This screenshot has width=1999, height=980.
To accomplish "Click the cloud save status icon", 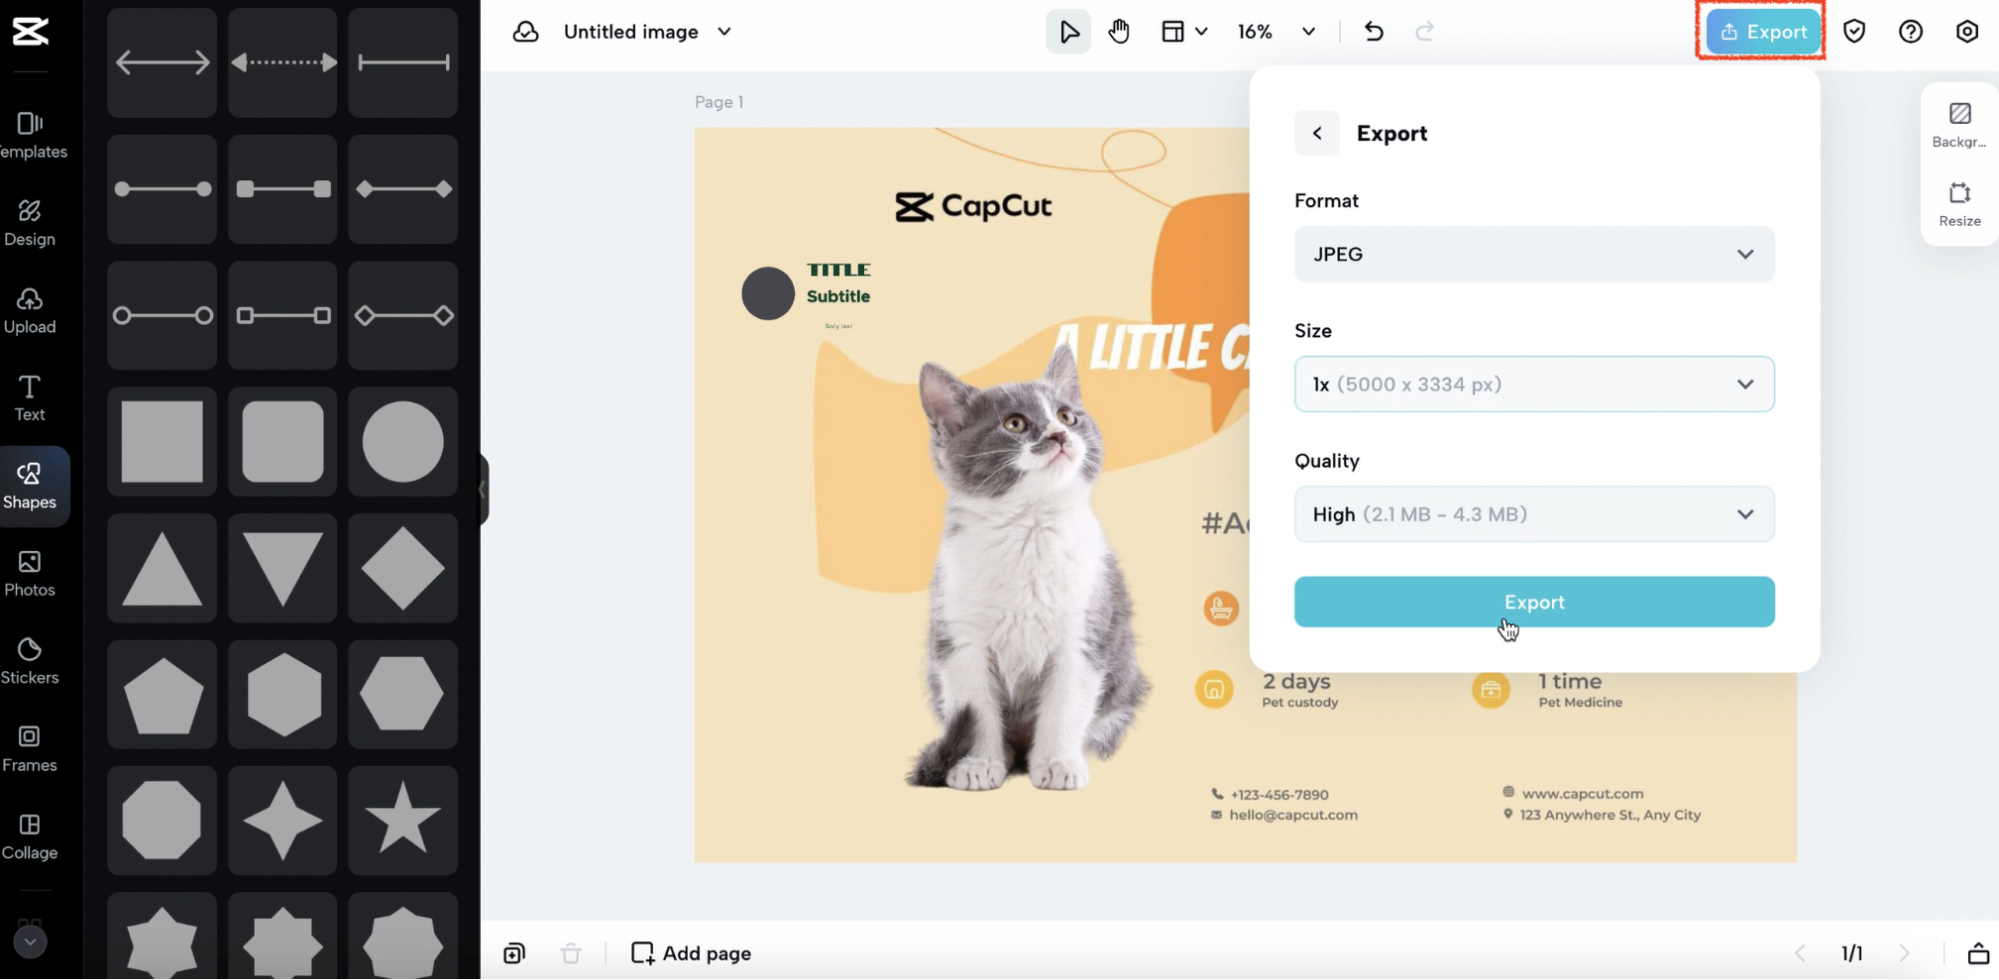I will coord(526,32).
